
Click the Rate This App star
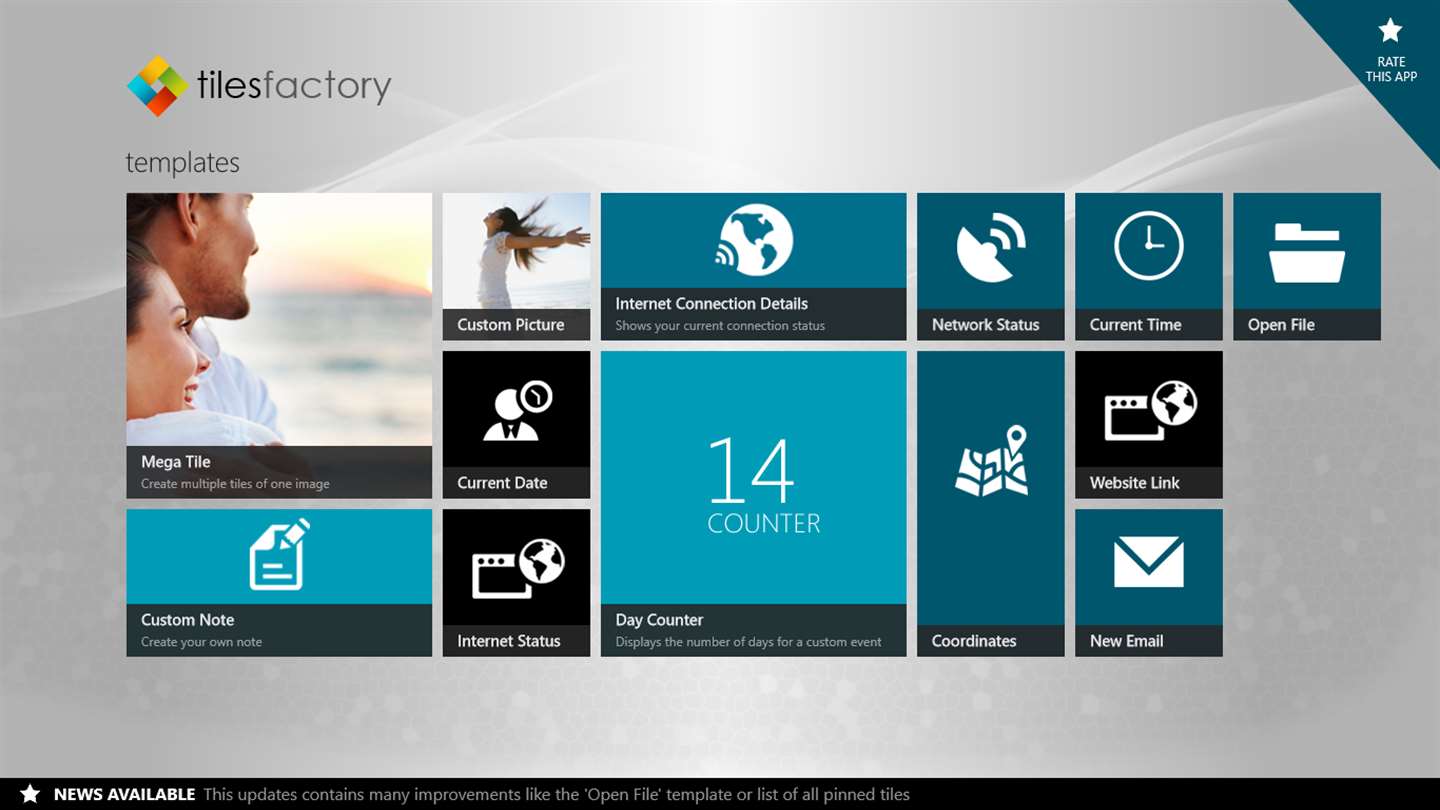pos(1390,31)
